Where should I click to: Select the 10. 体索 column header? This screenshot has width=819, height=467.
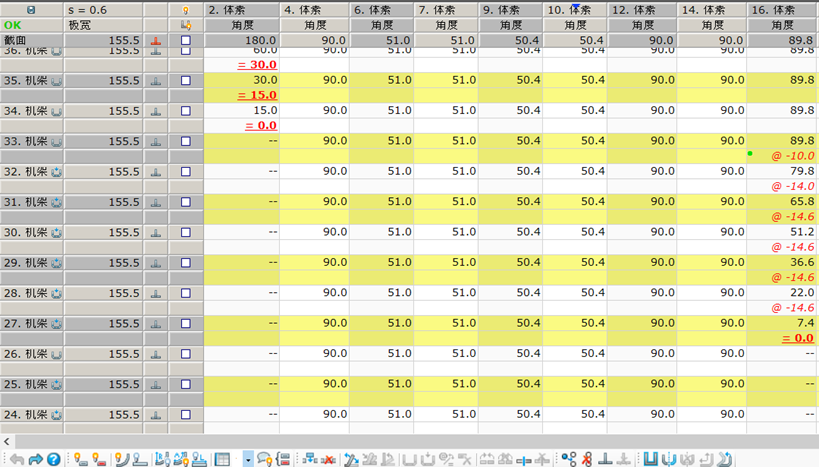coord(575,10)
